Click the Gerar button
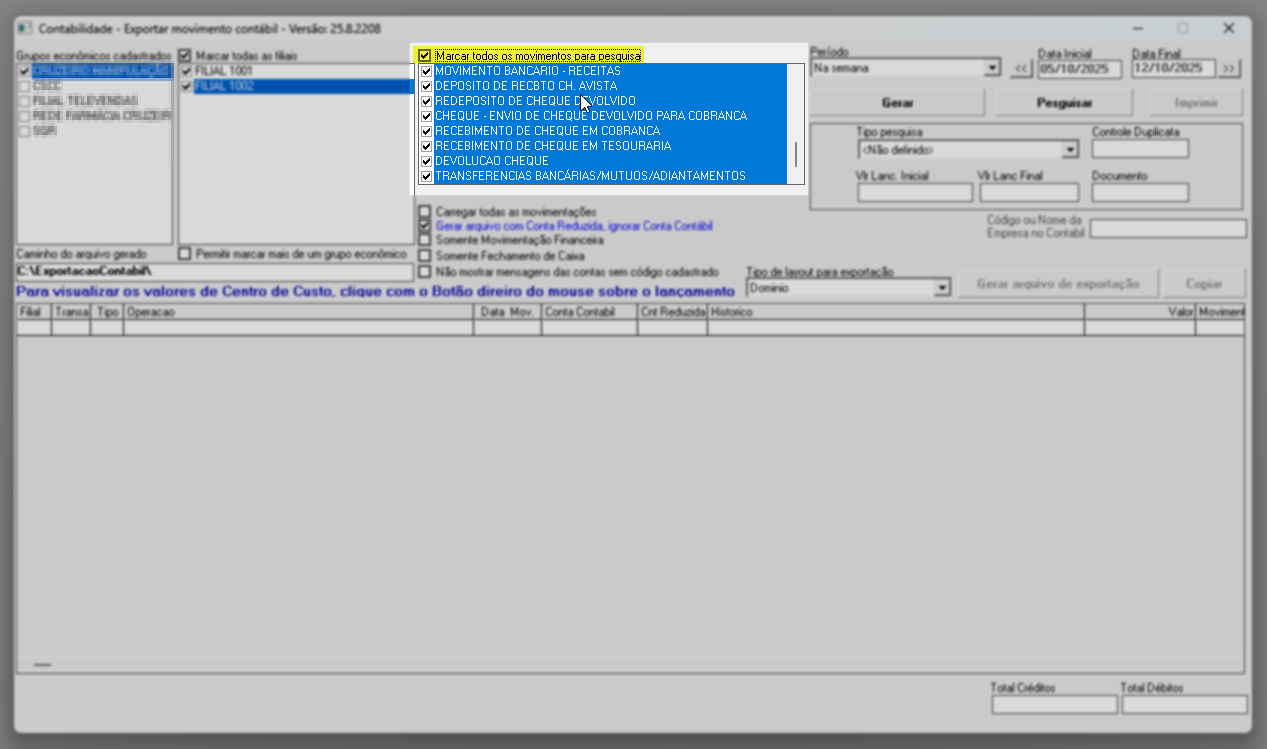This screenshot has height=749, width=1267. 897,102
